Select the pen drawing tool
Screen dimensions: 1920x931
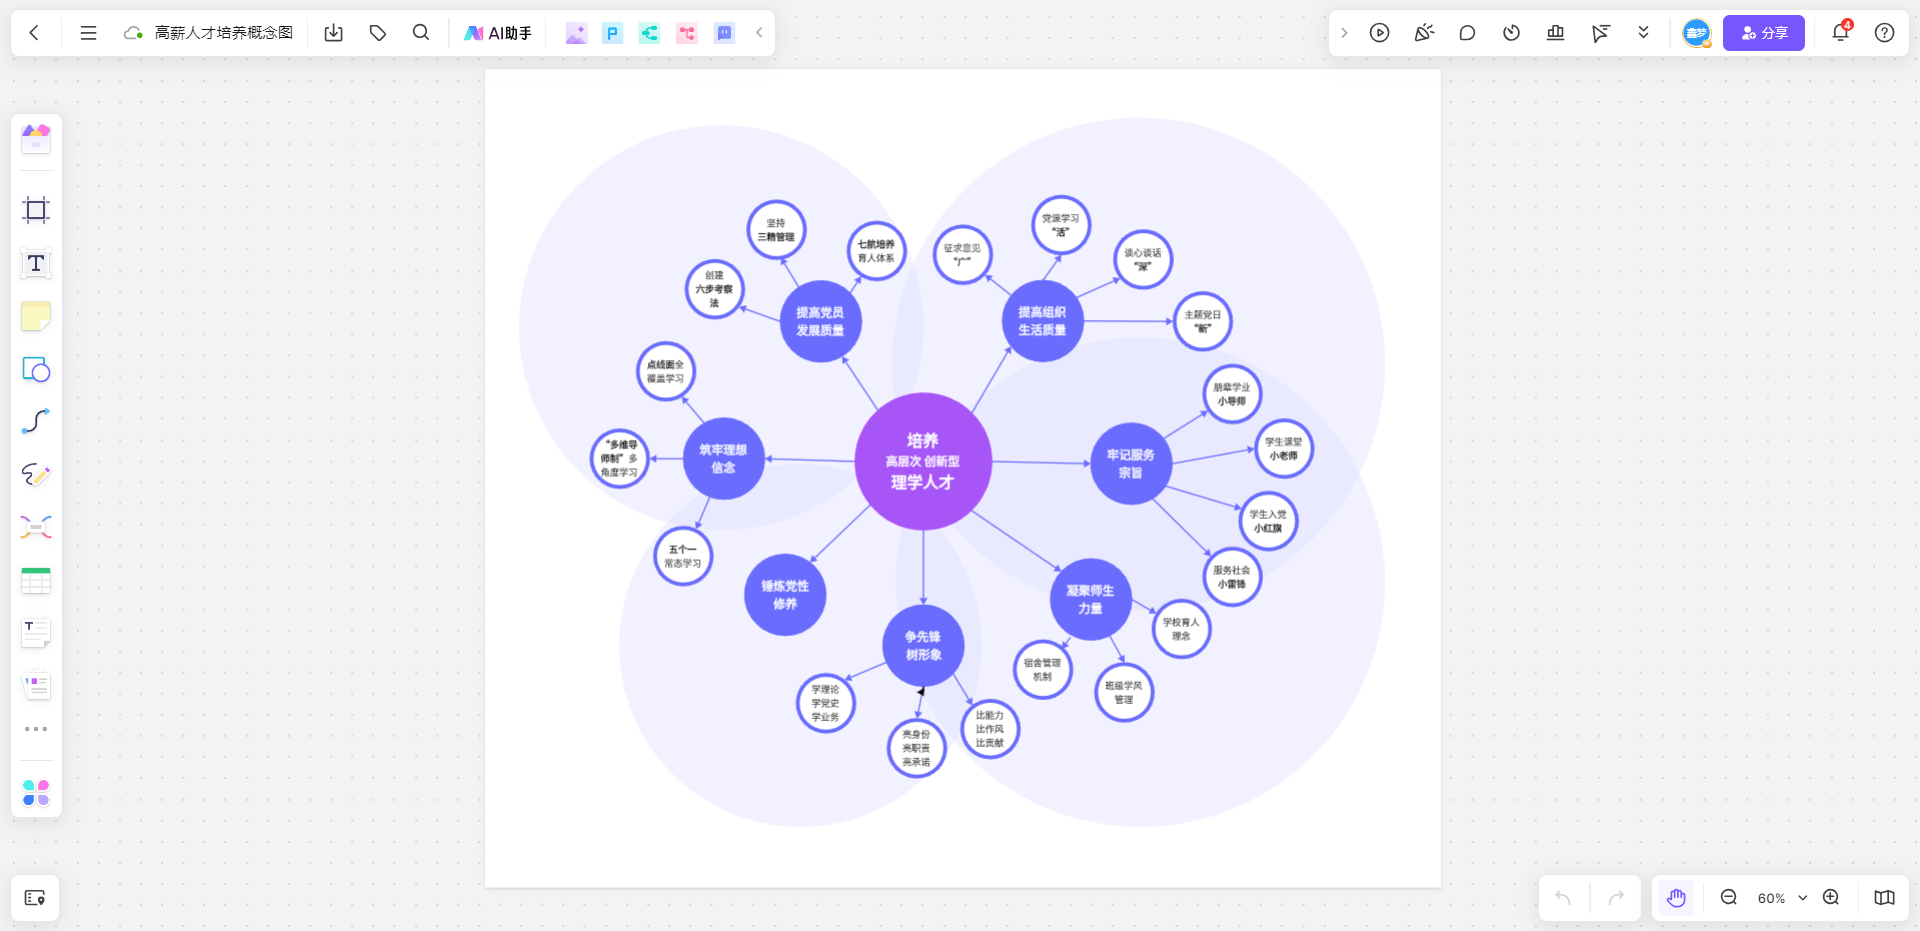coord(36,474)
